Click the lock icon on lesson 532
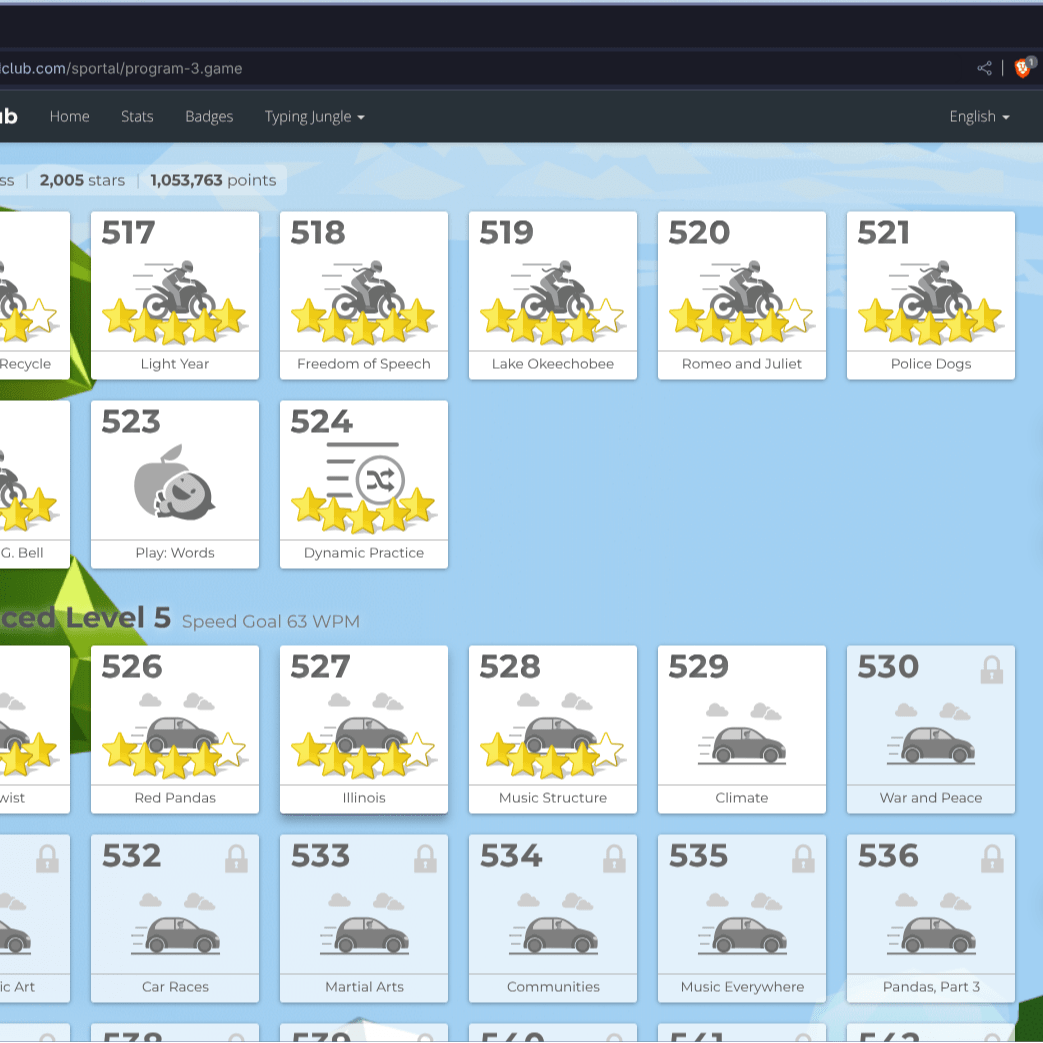The height and width of the screenshot is (1043, 1043). coord(236,859)
